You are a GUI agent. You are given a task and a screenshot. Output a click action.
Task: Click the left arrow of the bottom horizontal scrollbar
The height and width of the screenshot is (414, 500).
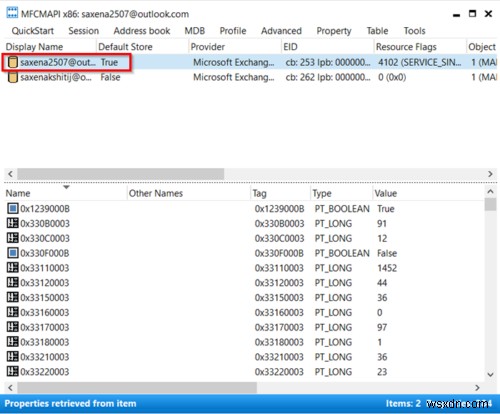(10, 388)
